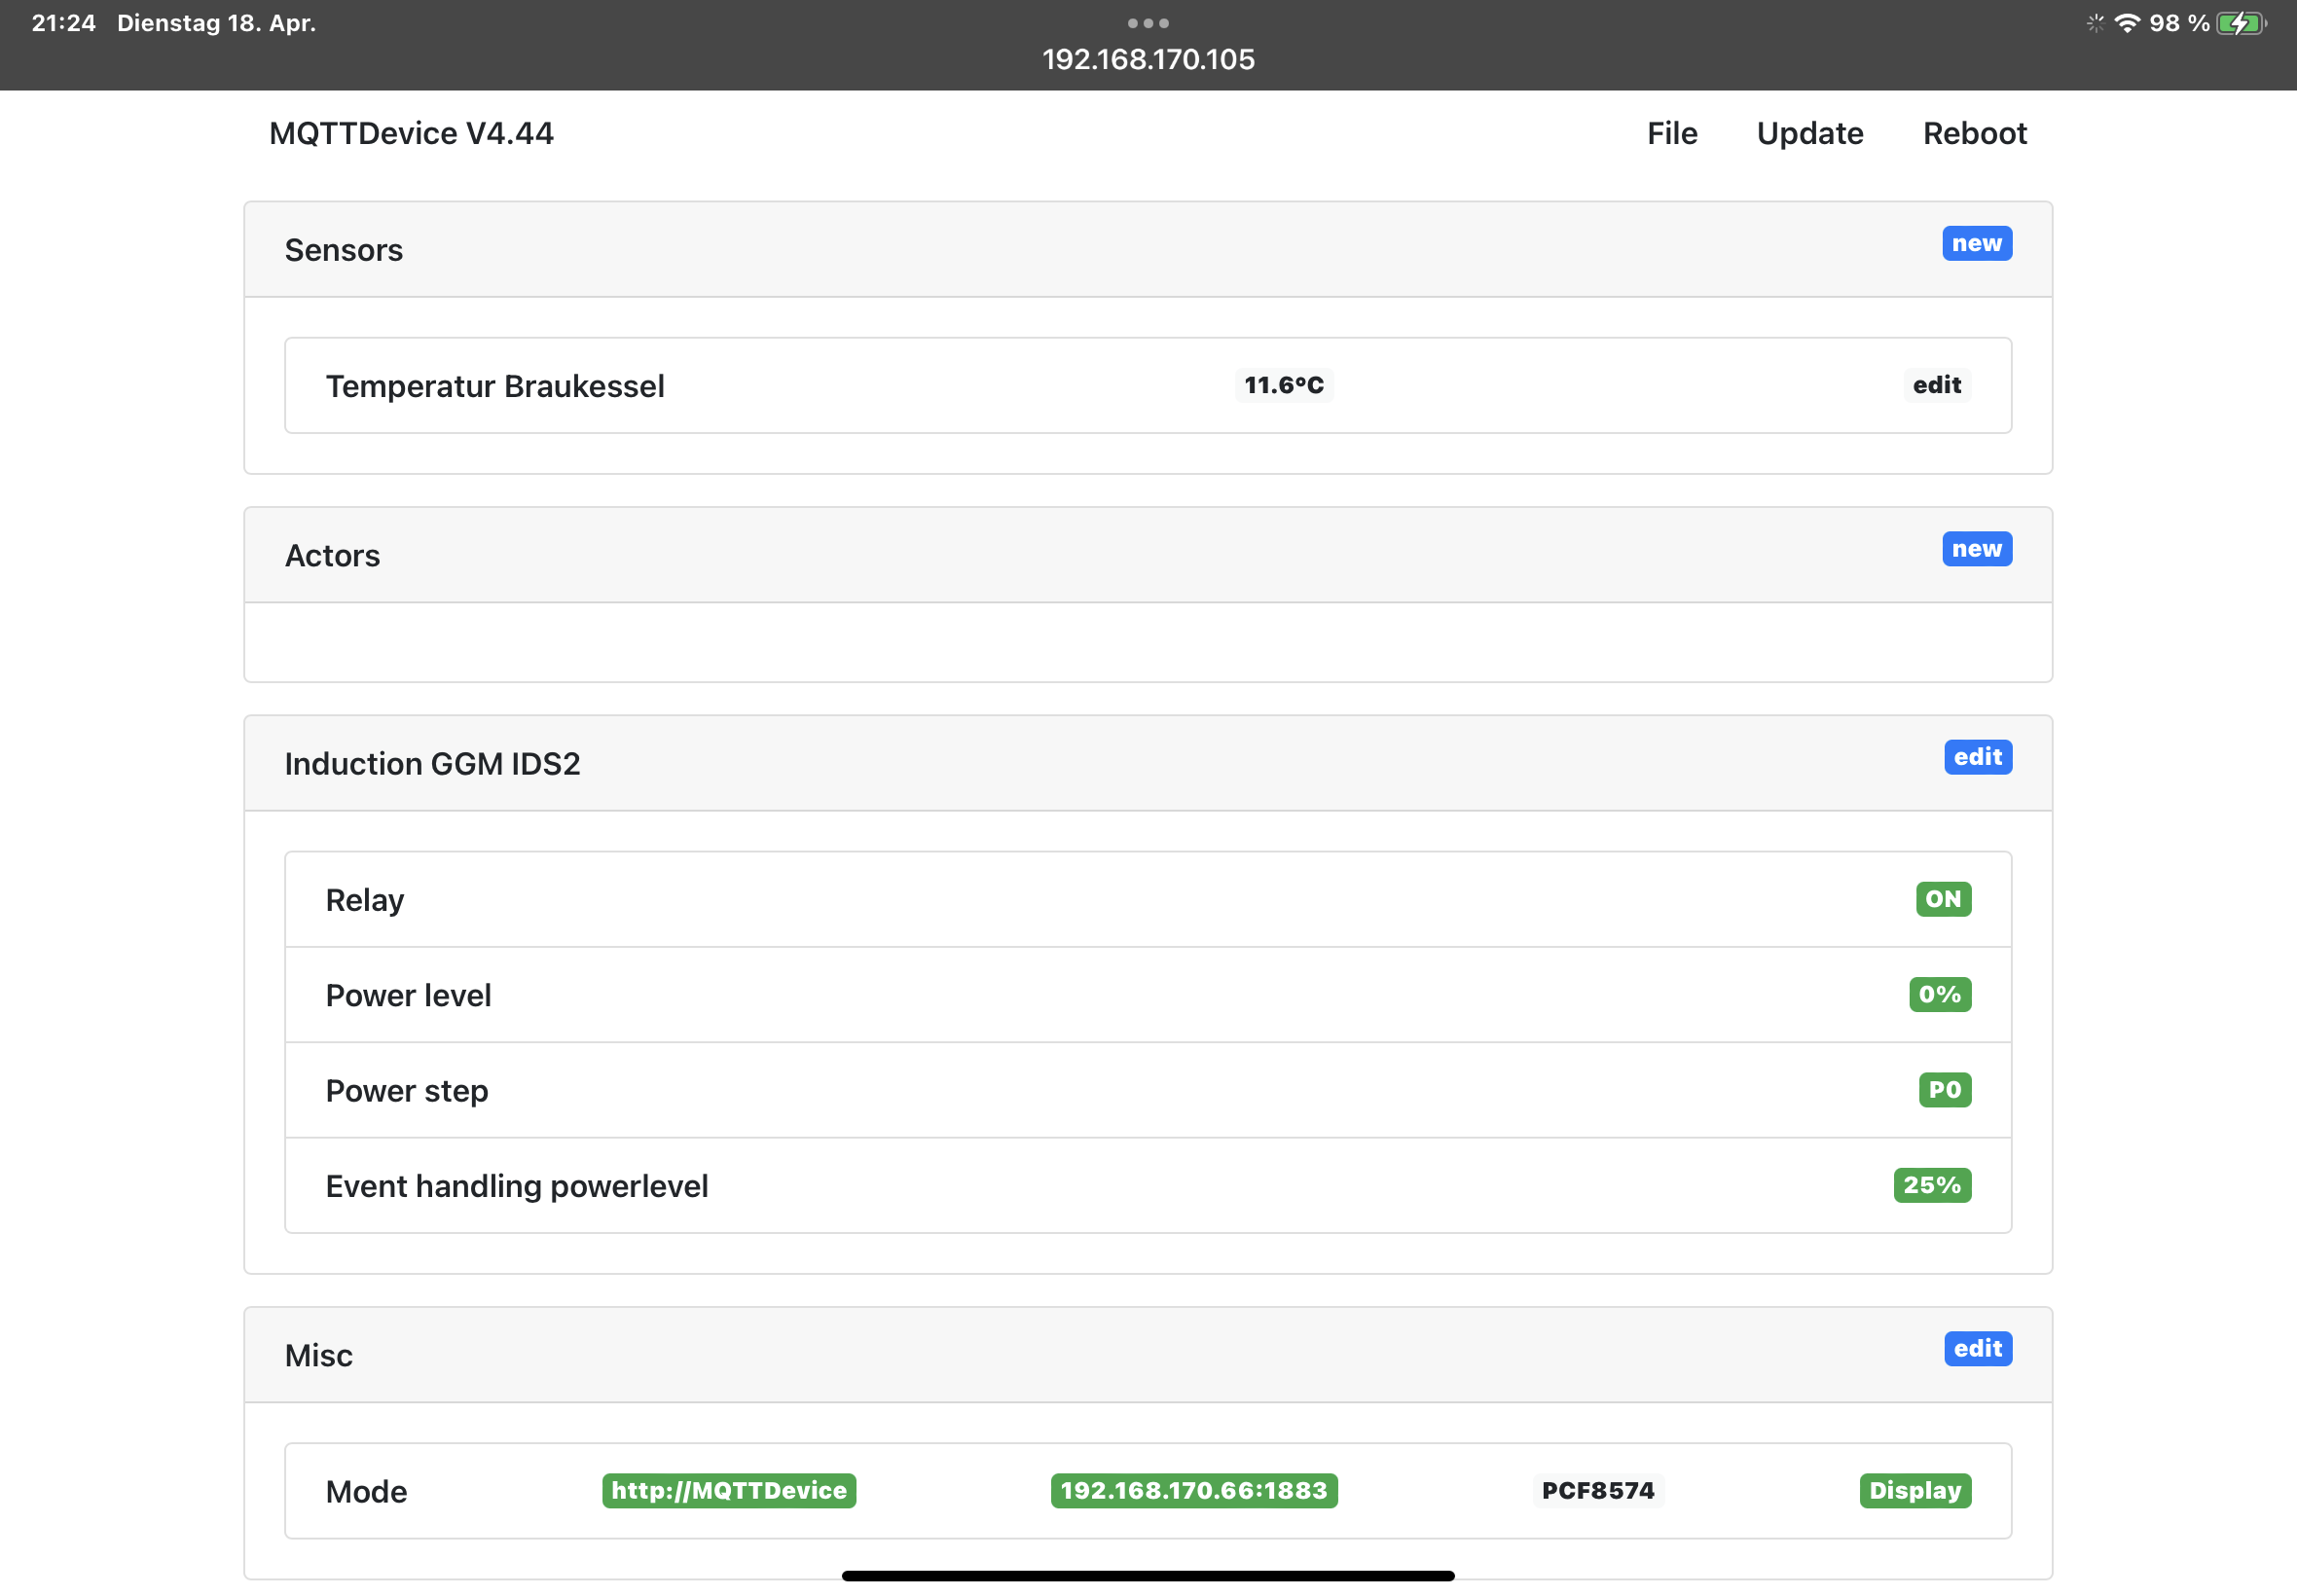Click the PCF8574 badge

coord(1597,1491)
